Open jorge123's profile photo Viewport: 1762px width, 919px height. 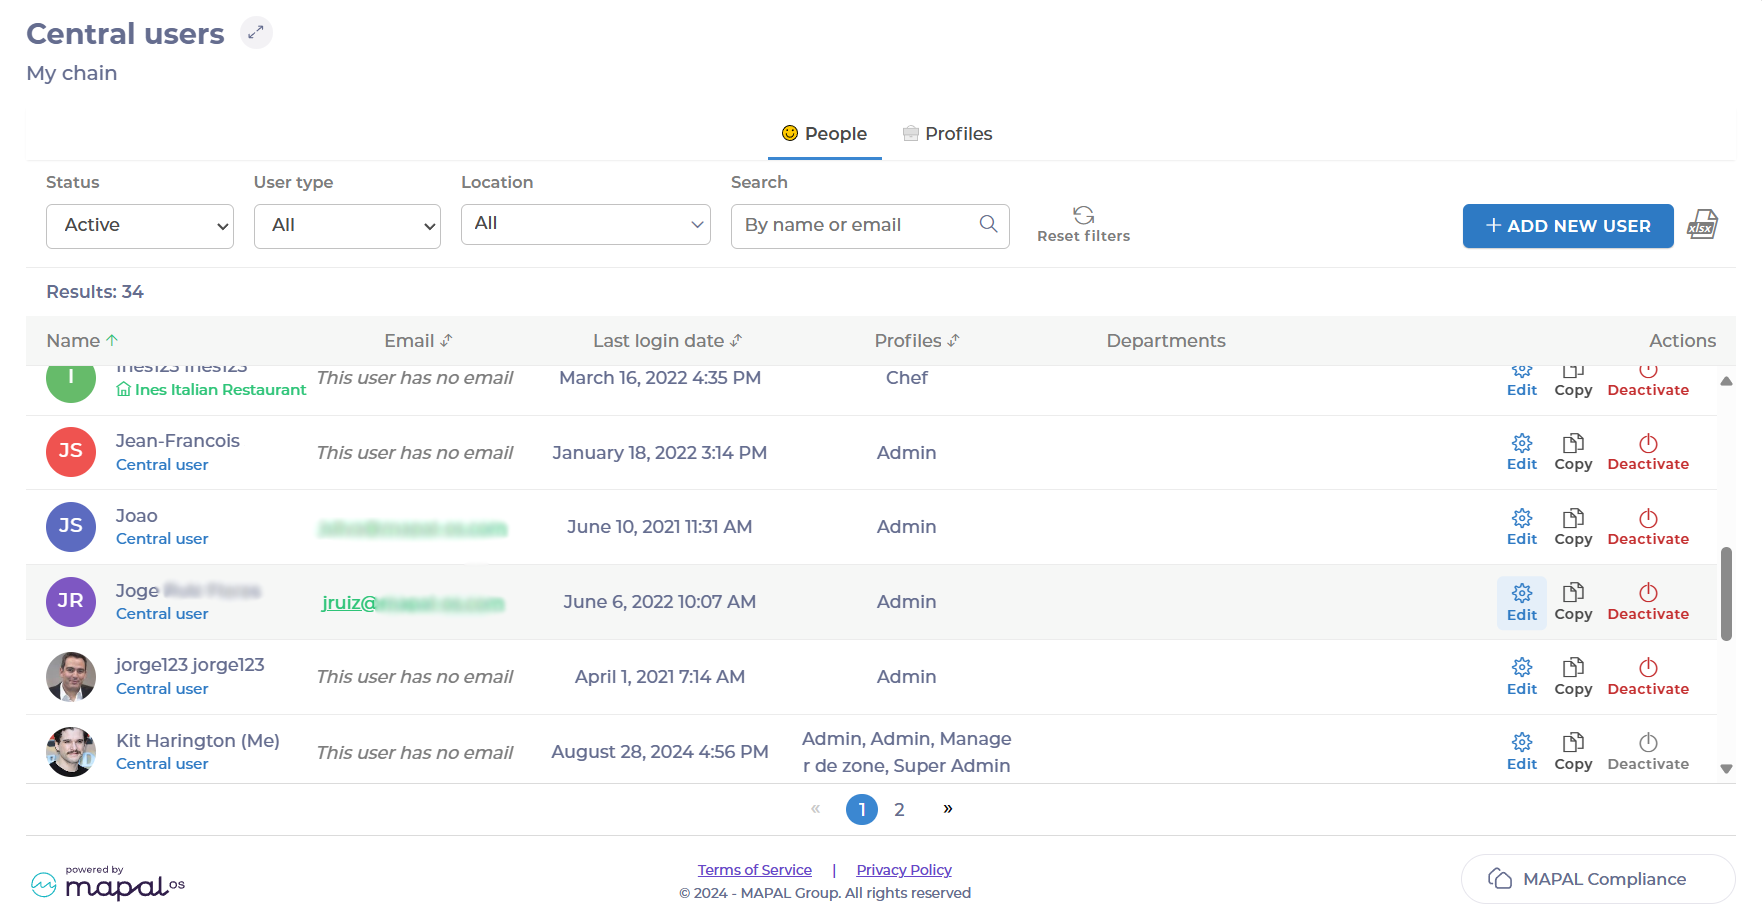click(71, 677)
